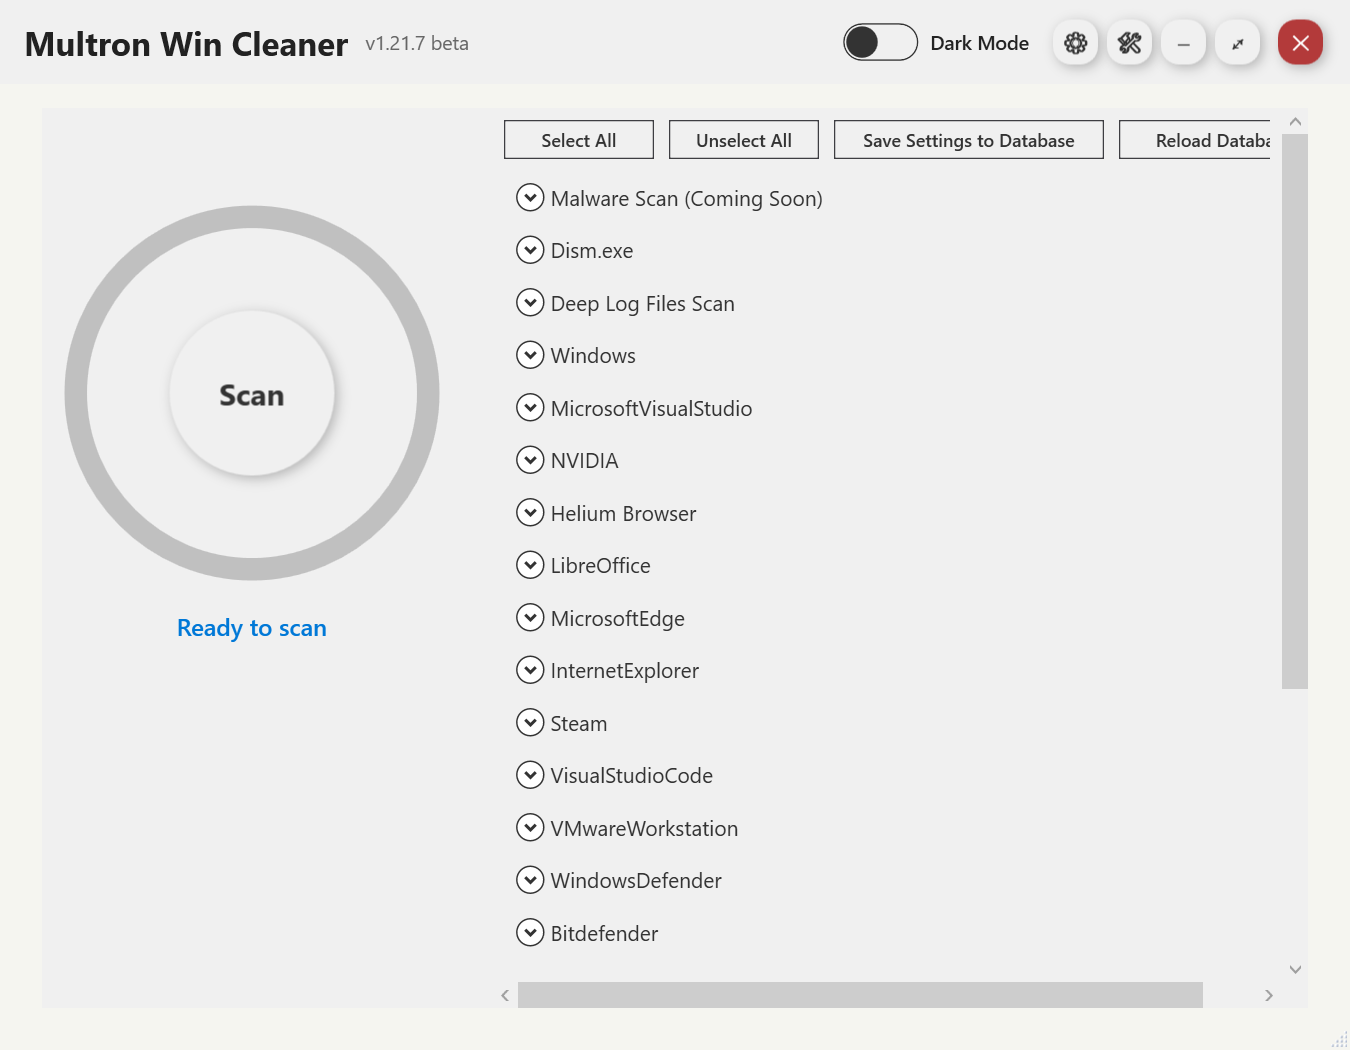The image size is (1350, 1050).
Task: Open the tools wrench icon
Action: tap(1130, 43)
